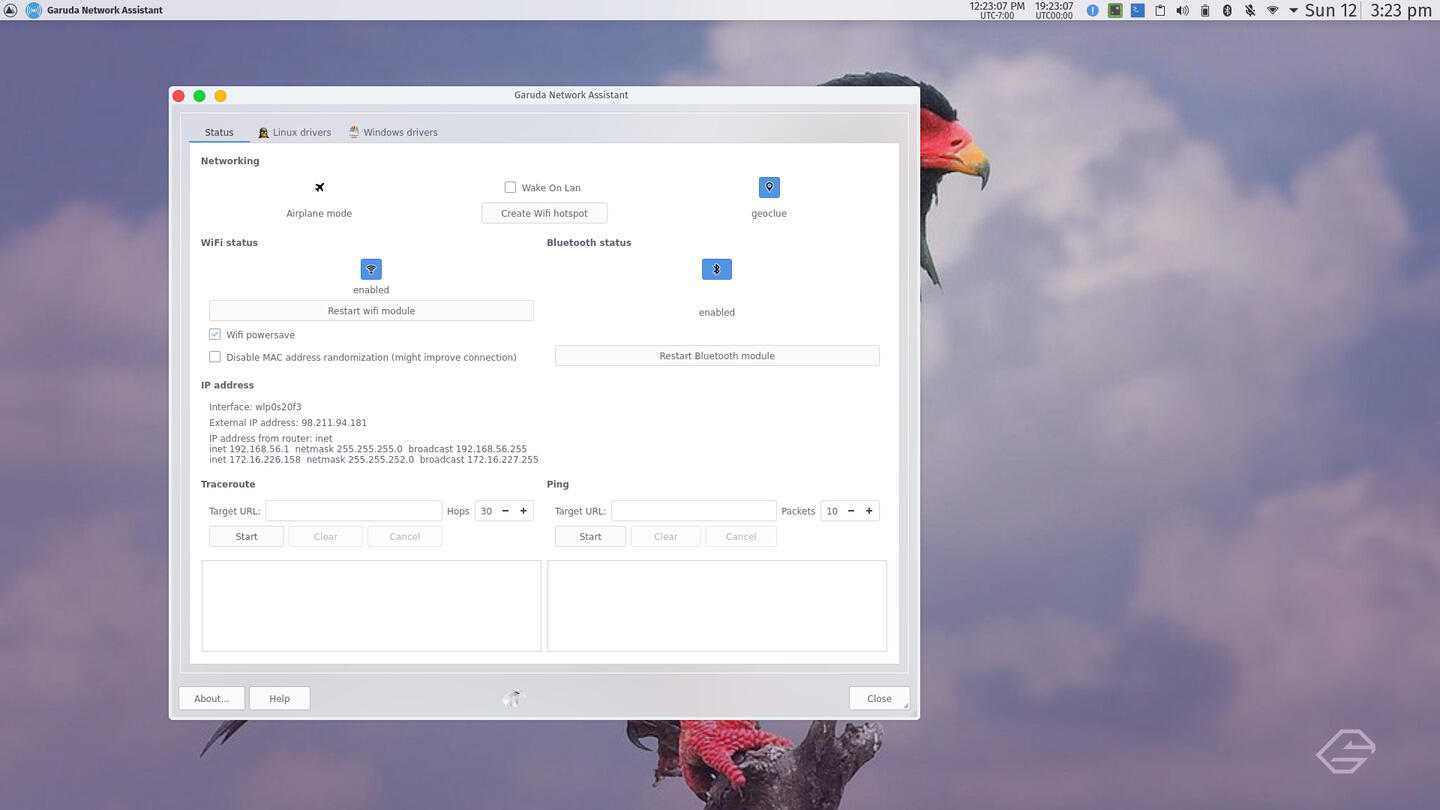Click the green terminal tray icon
This screenshot has width=1440, height=810.
[1115, 10]
